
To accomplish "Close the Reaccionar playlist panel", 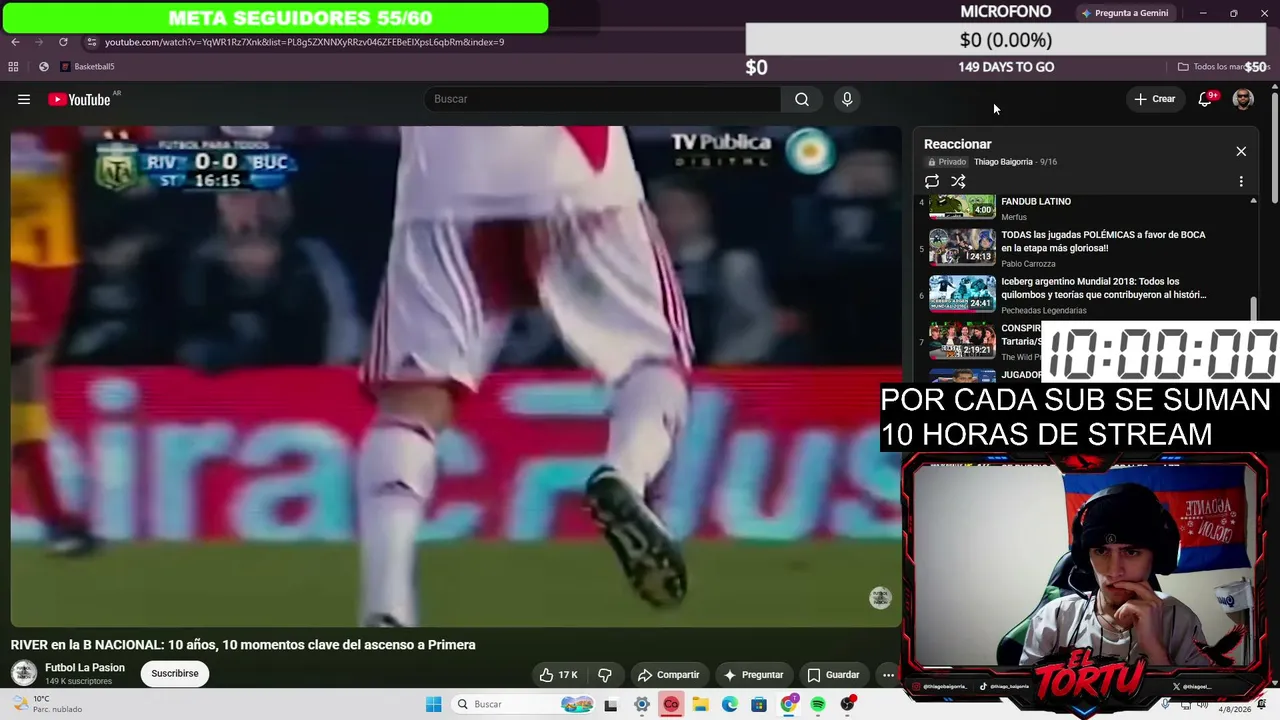I will 1241,151.
